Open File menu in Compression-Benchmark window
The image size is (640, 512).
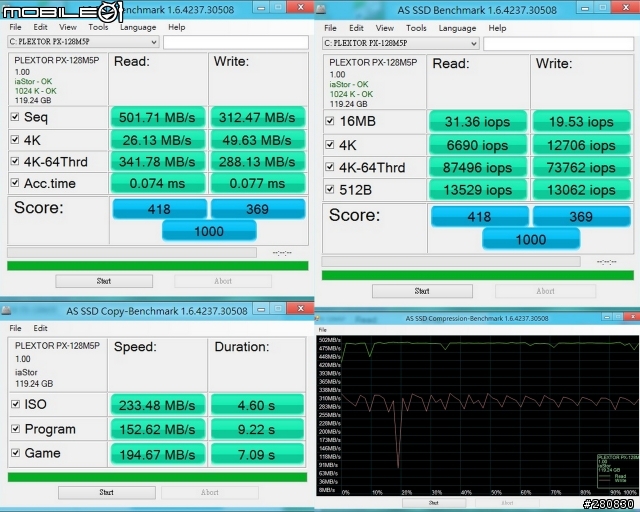tap(322, 329)
